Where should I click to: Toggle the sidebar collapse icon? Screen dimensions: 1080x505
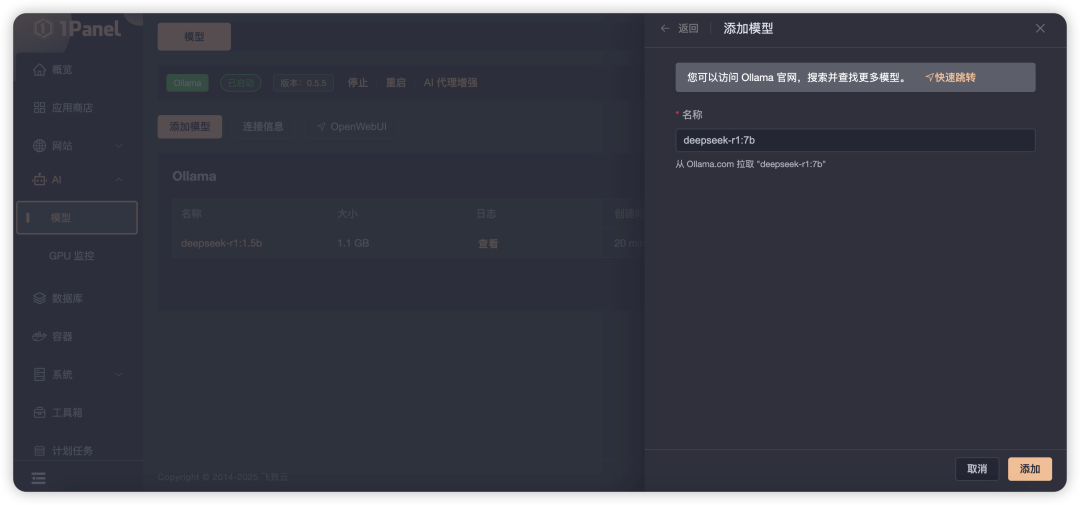(39, 477)
